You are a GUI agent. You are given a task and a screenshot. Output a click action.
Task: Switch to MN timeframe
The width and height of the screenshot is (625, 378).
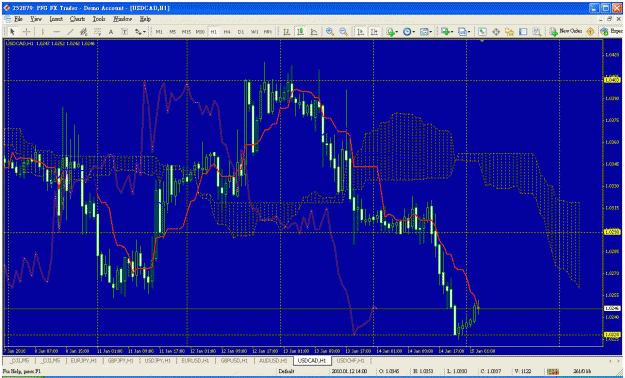(x=268, y=32)
